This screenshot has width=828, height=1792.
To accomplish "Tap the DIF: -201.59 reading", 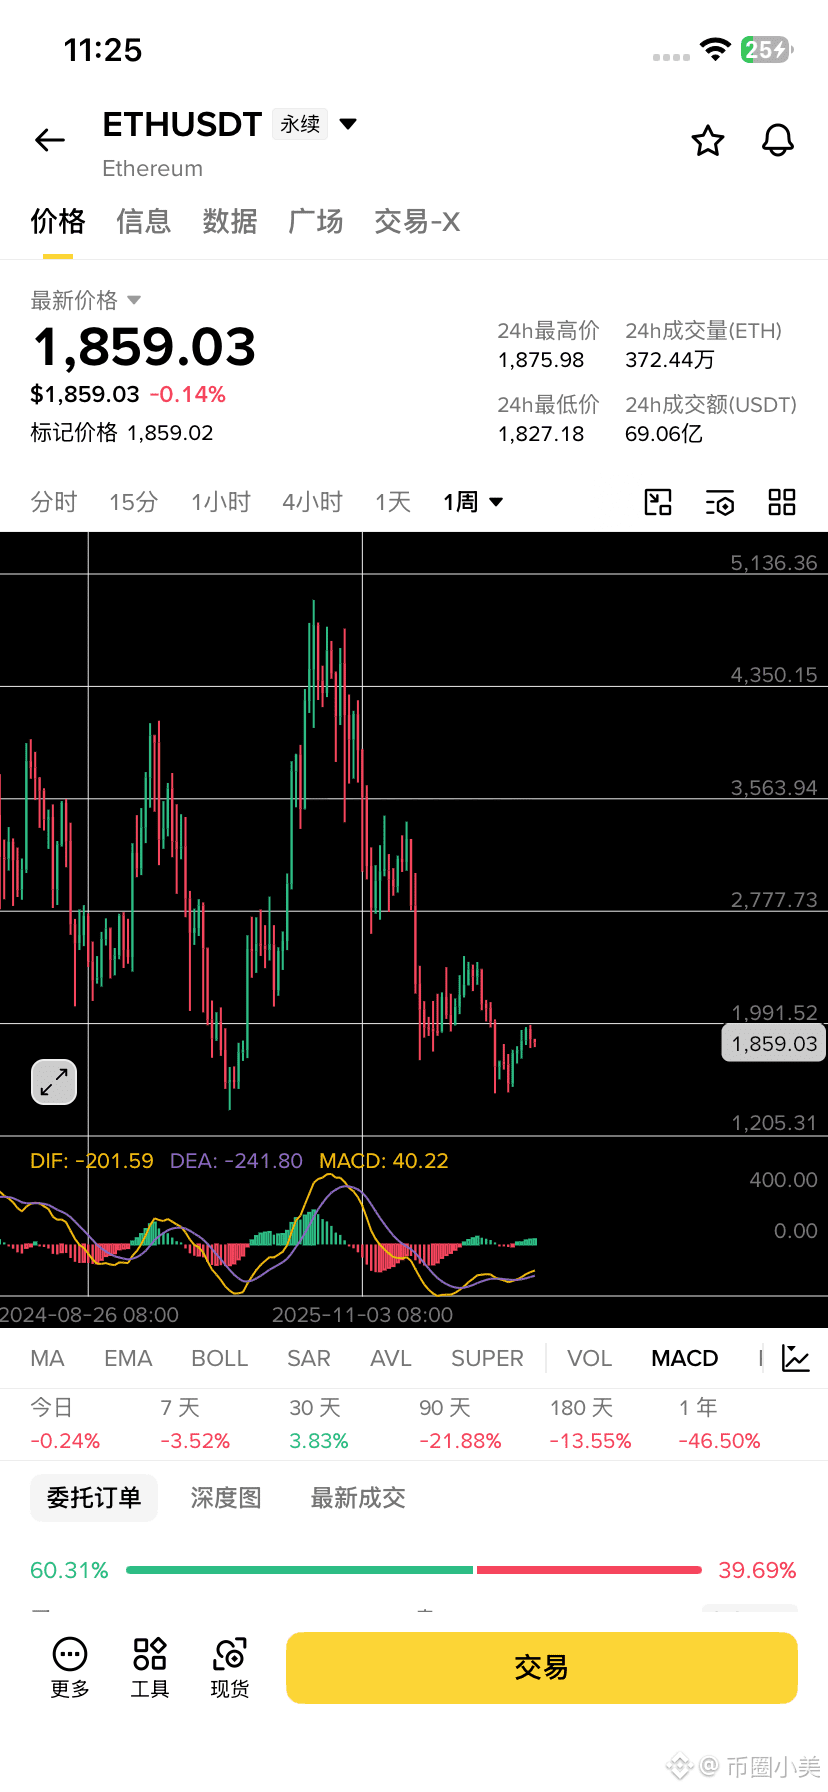I will [92, 1161].
